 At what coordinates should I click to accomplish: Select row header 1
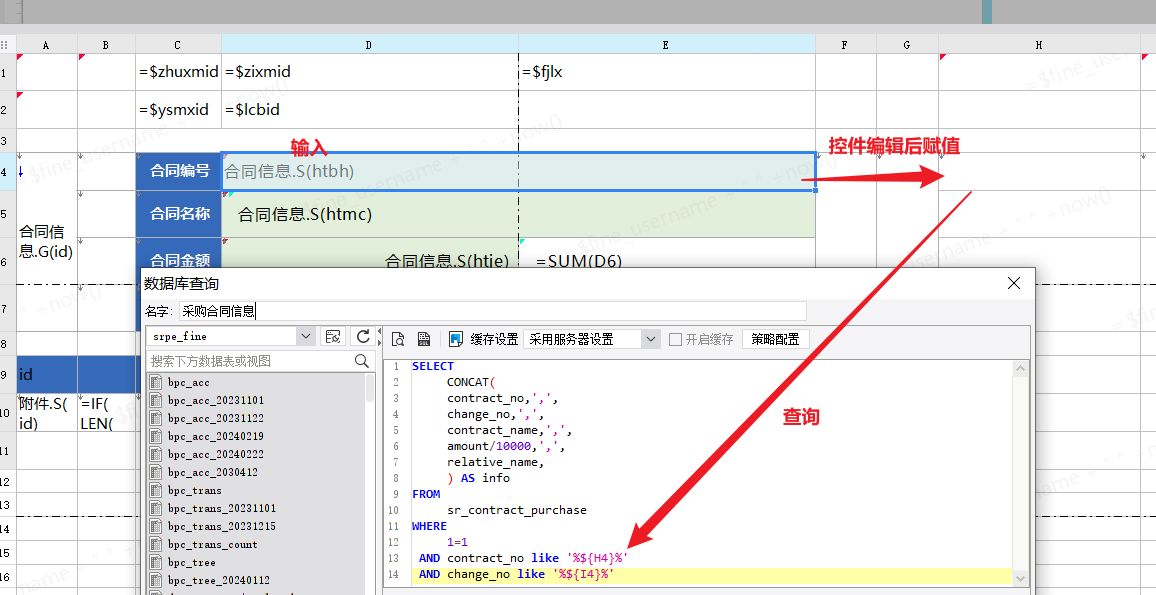(7, 72)
